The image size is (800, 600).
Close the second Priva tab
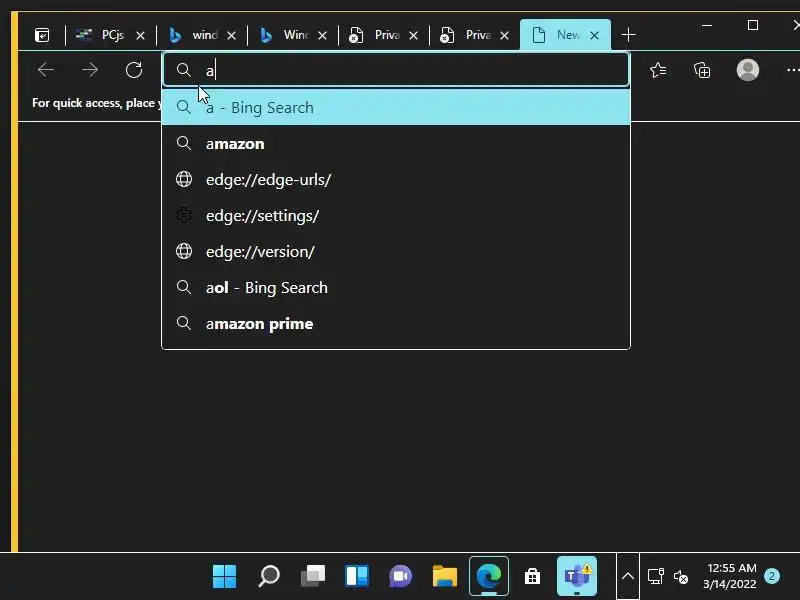point(504,35)
